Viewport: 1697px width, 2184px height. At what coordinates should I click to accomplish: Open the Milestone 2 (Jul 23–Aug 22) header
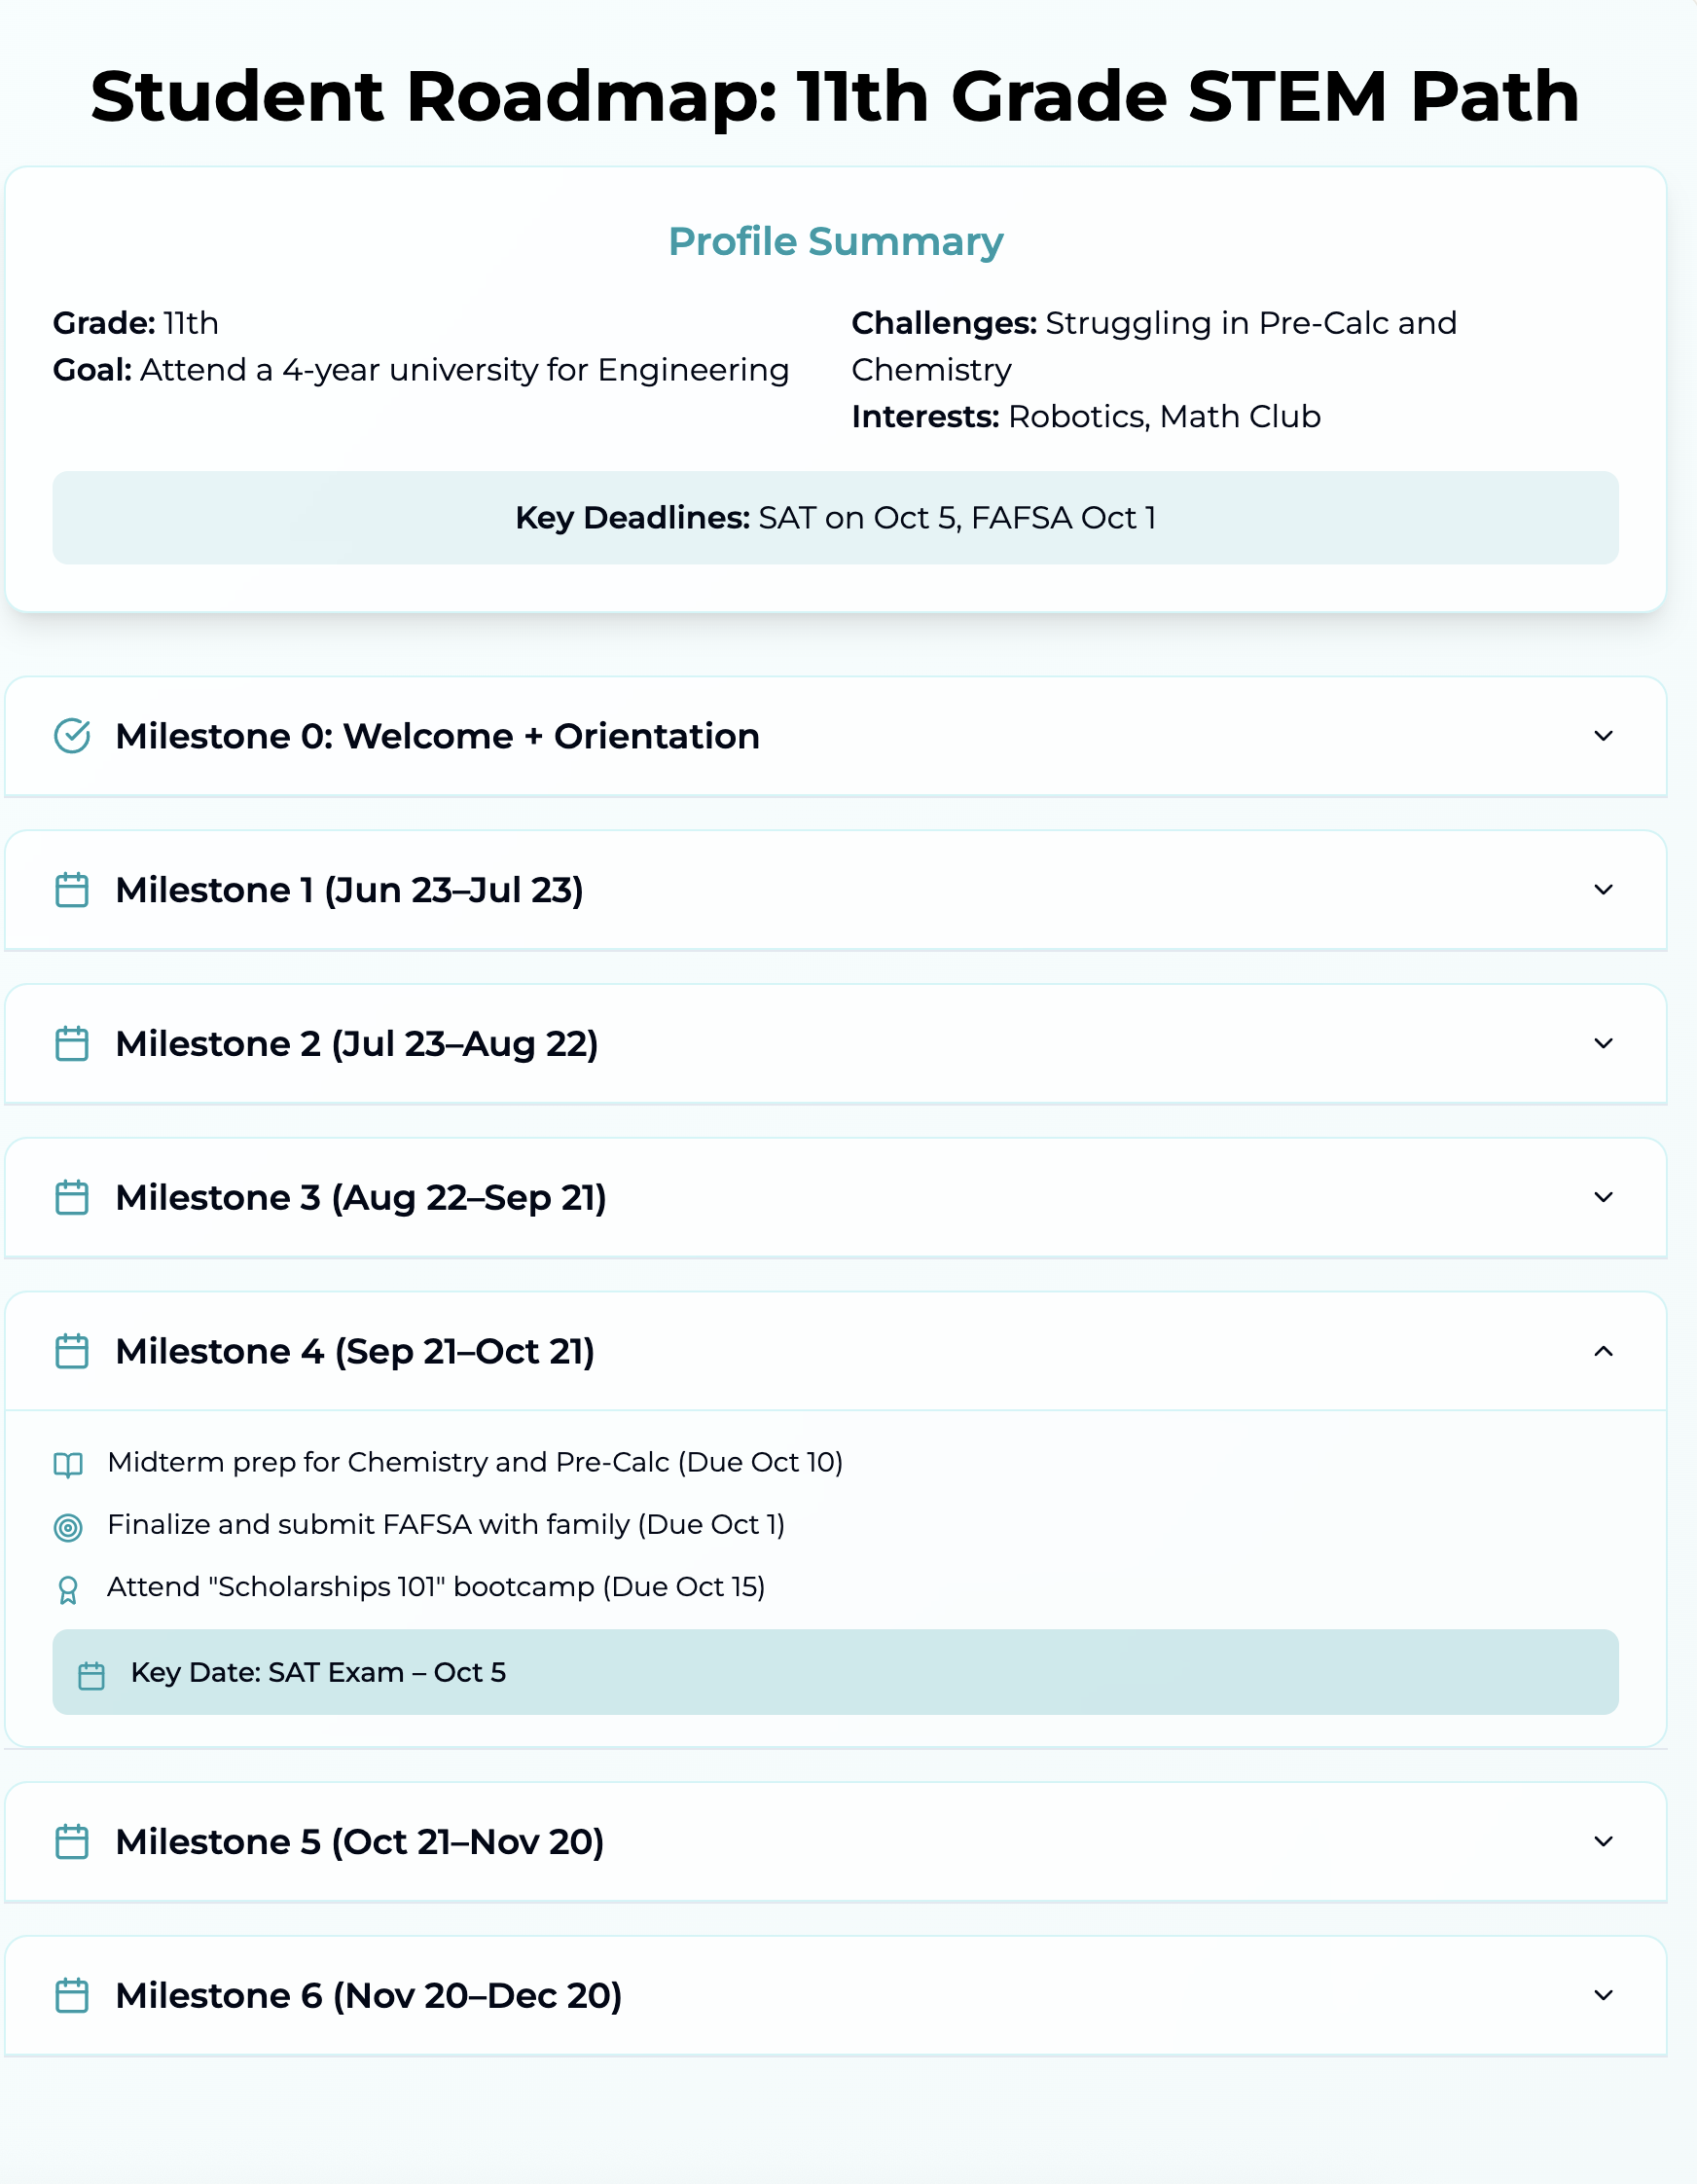coord(835,1044)
